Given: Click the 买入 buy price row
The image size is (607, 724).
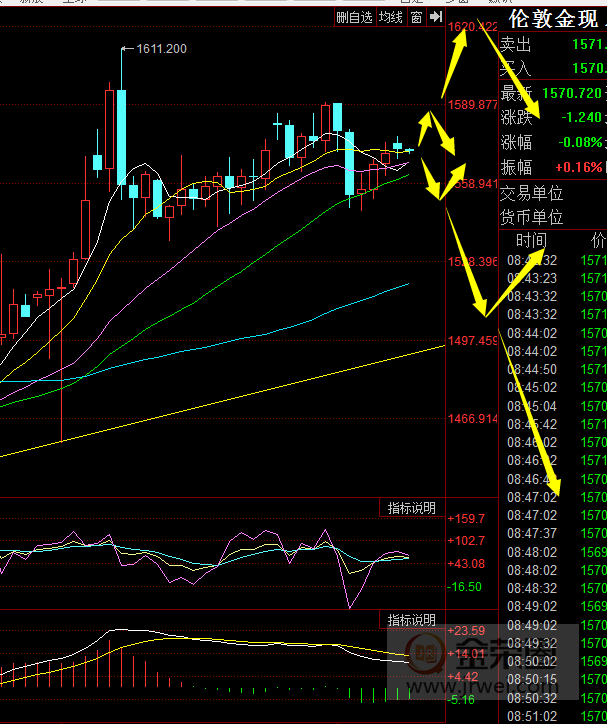Looking at the screenshot, I should (552, 68).
